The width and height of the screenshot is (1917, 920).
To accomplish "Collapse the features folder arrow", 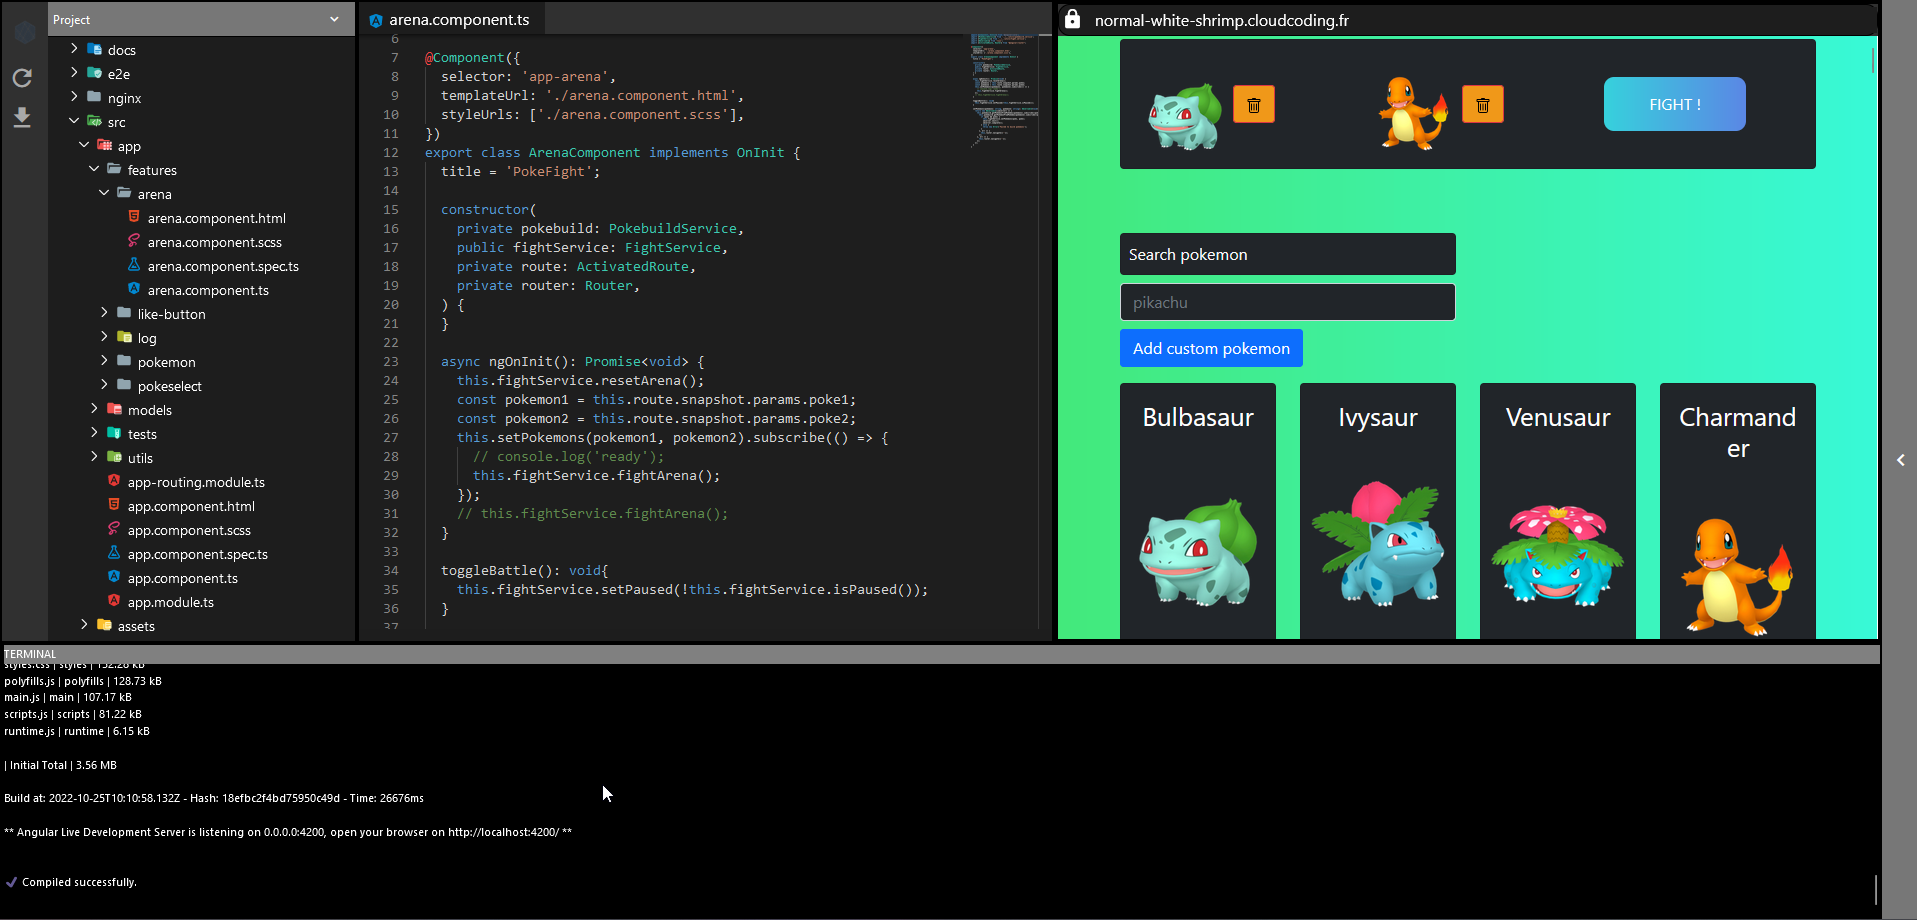I will (x=94, y=168).
